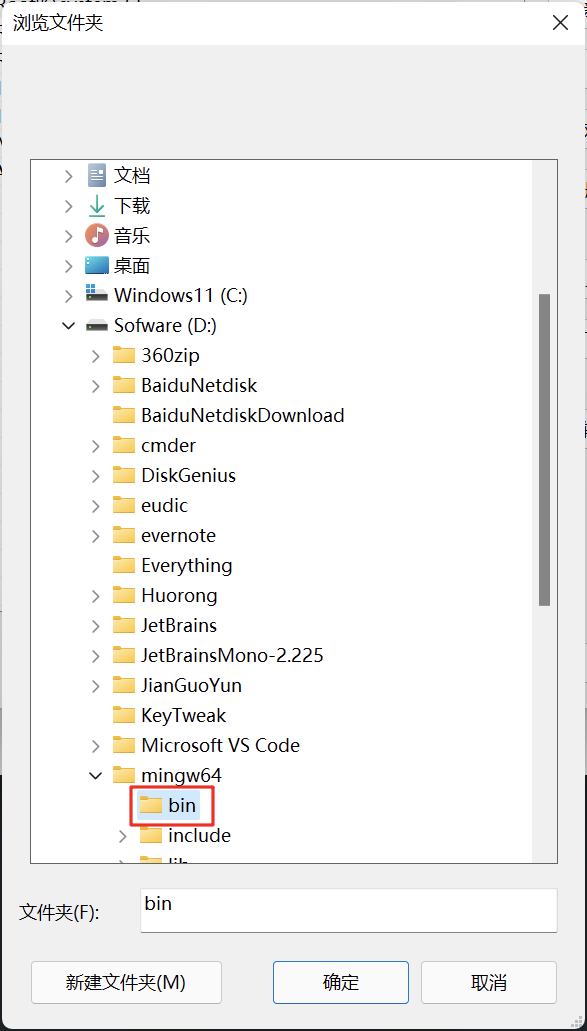Click the JetBrains folder icon
587x1031 pixels.
tap(124, 625)
